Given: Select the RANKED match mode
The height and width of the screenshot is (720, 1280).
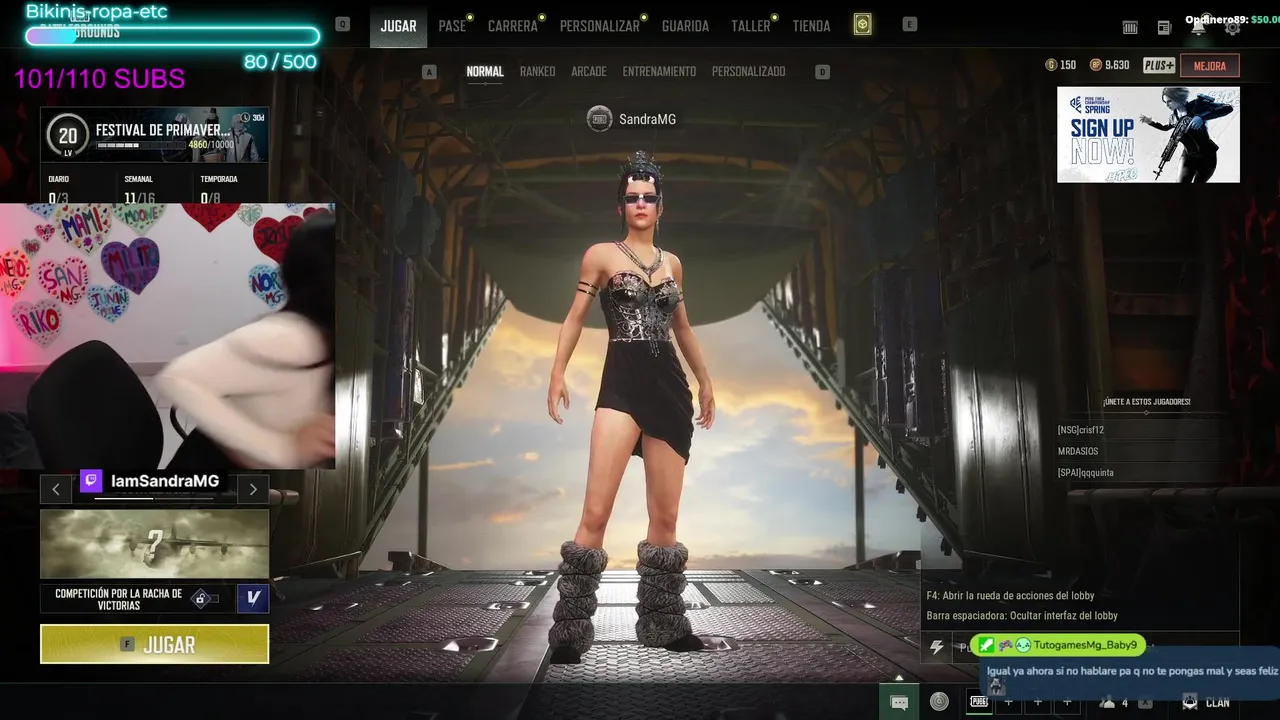Looking at the screenshot, I should pyautogui.click(x=537, y=72).
